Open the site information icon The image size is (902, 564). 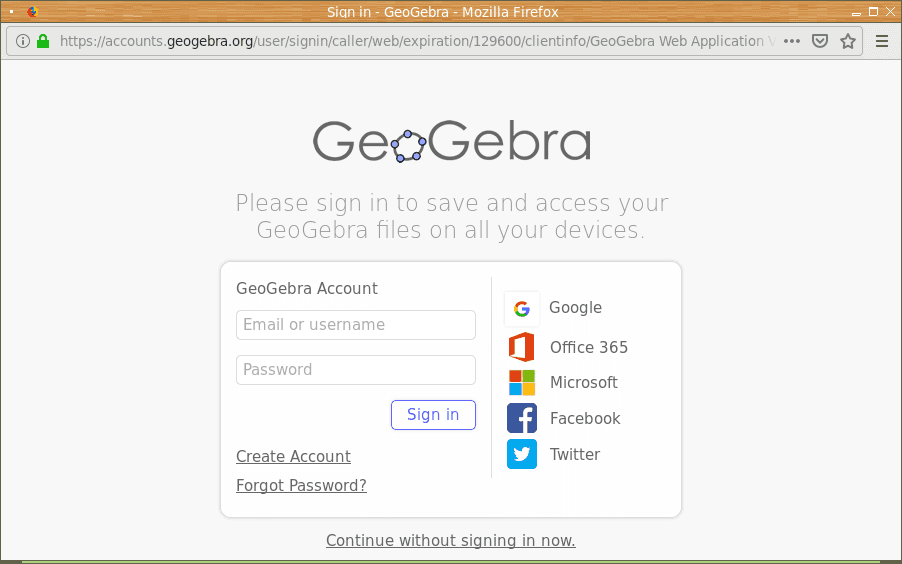tap(23, 41)
